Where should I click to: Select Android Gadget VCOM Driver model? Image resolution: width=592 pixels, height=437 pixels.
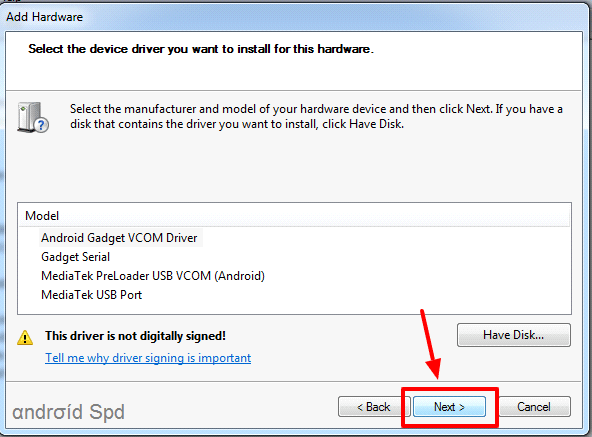[119, 238]
